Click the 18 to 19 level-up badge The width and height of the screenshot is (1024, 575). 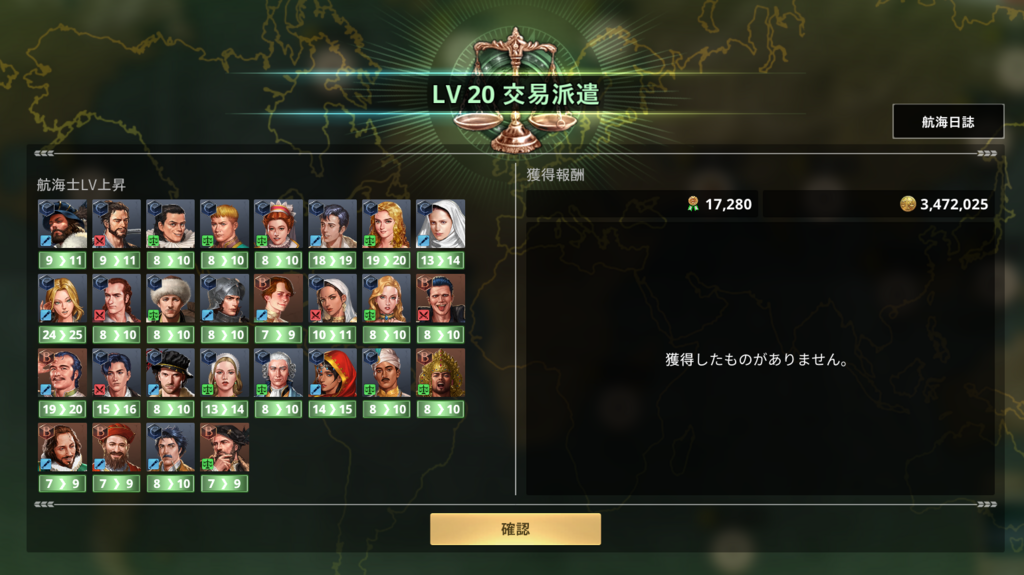tap(332, 261)
